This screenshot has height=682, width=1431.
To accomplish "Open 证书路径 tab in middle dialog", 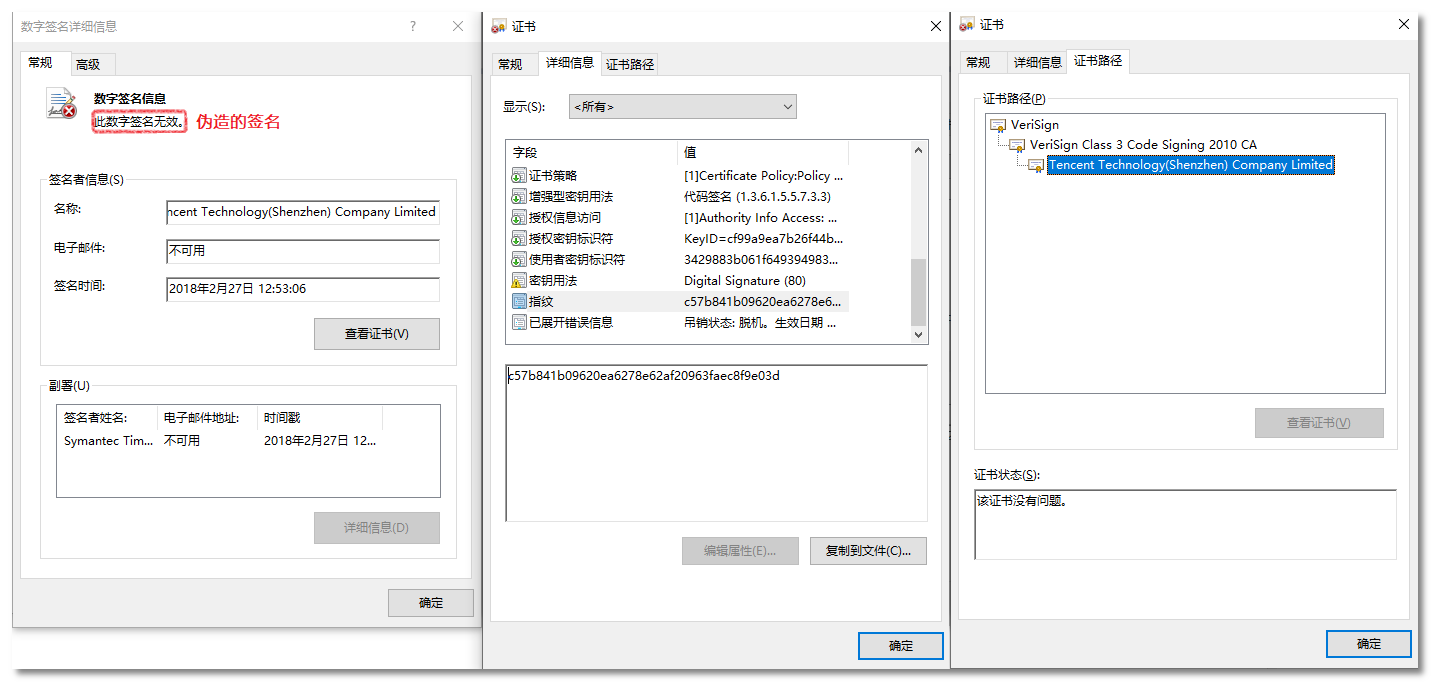I will (x=630, y=64).
